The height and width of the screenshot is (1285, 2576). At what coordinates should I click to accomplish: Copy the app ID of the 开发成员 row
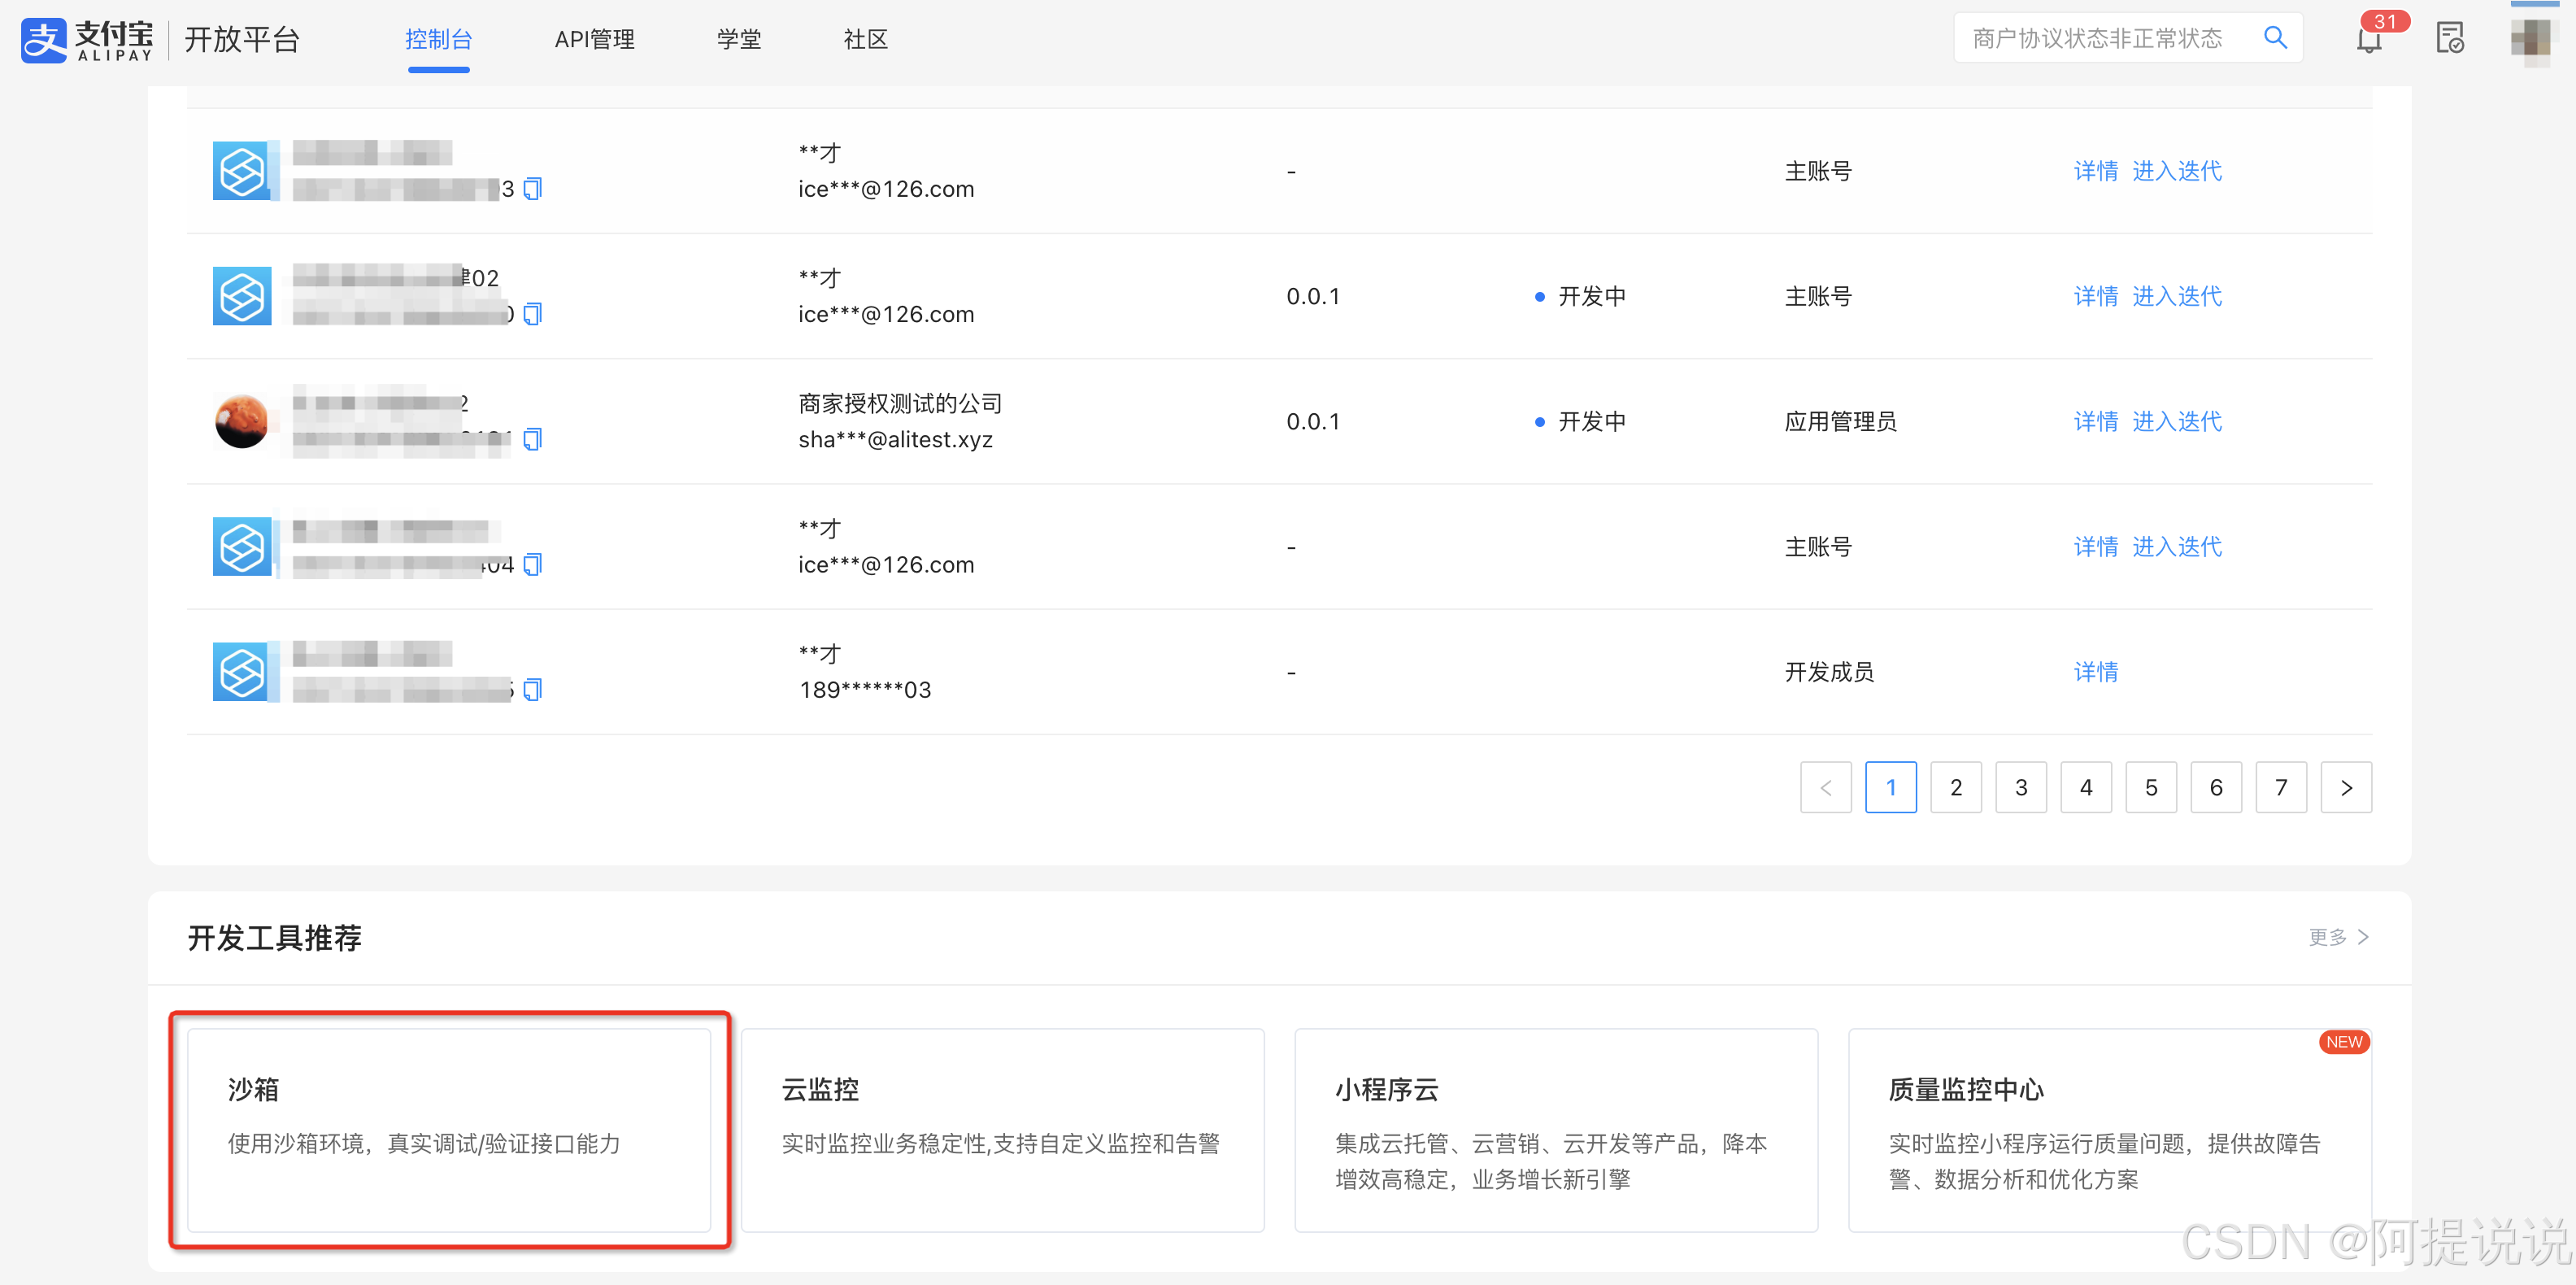click(533, 689)
